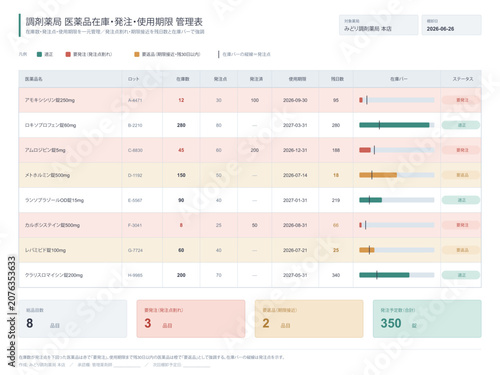Click the カルボシステイン錠500mg drug name

[52, 225]
